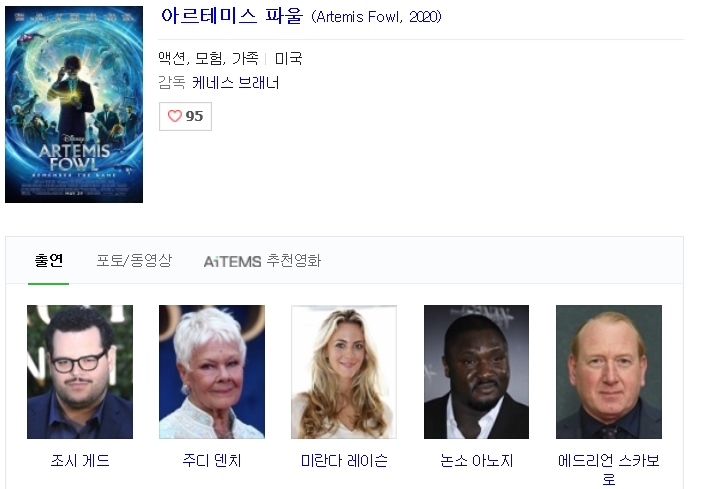Open the AiTEMS 추천영화 tab
The height and width of the screenshot is (489, 712).
coord(262,261)
